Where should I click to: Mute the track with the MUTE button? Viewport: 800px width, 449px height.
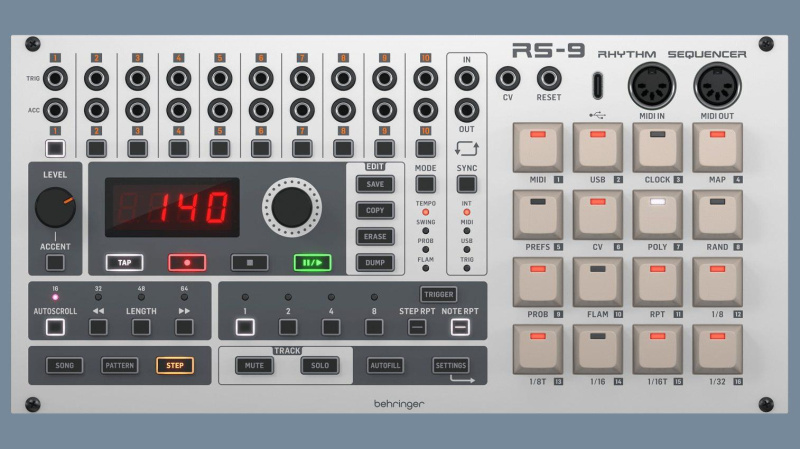(254, 365)
